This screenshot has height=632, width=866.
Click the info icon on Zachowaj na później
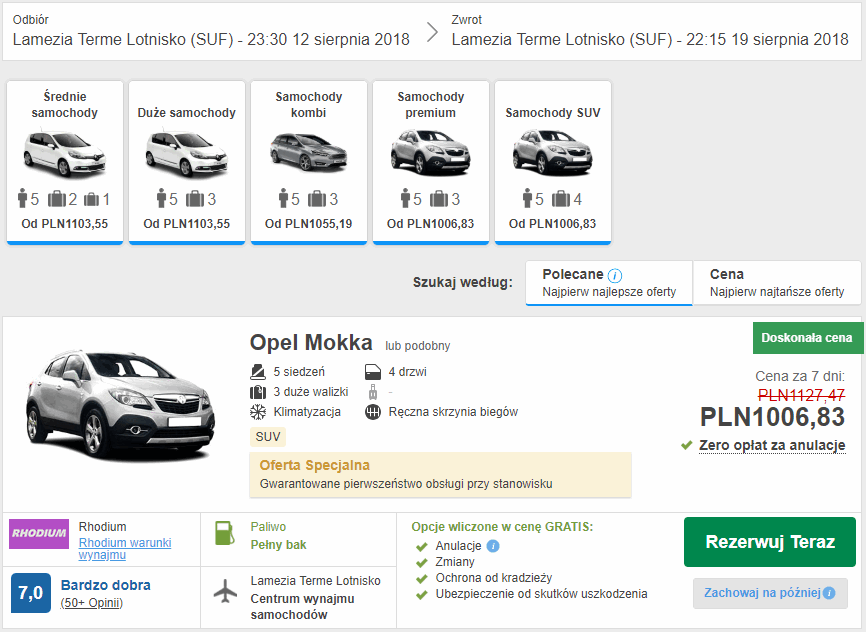(829, 594)
